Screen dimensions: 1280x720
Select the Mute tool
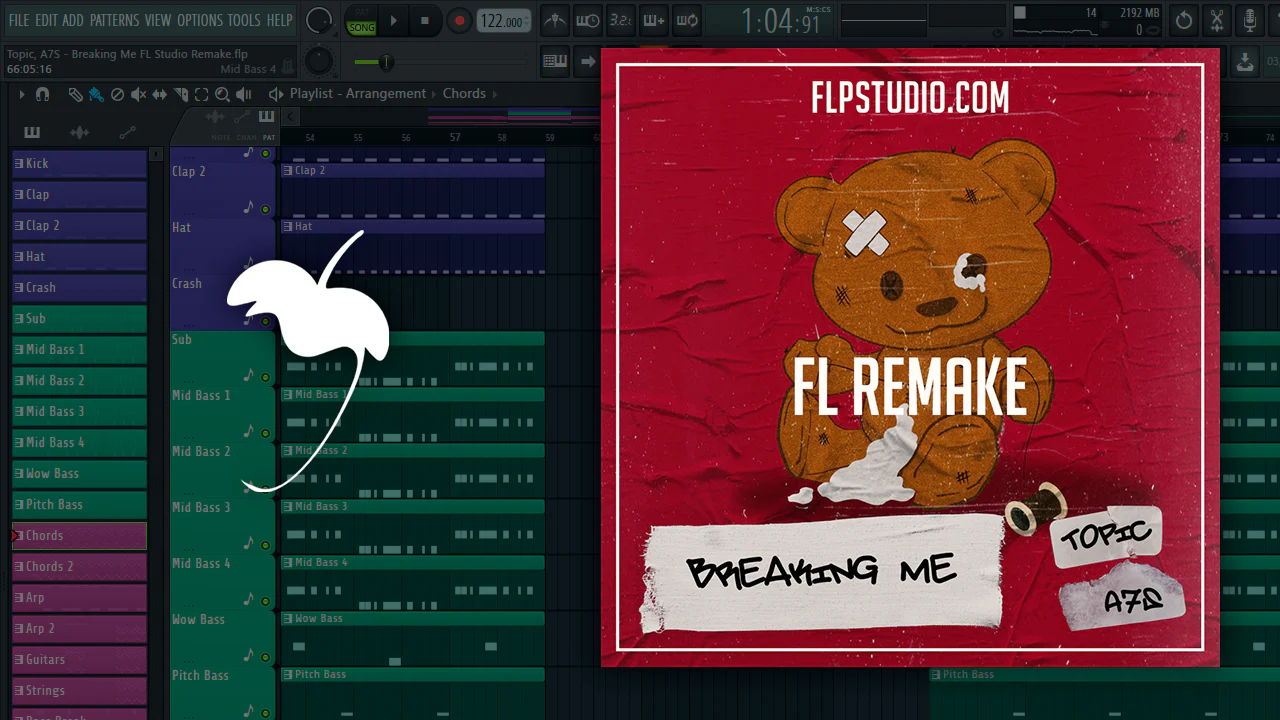pos(138,95)
